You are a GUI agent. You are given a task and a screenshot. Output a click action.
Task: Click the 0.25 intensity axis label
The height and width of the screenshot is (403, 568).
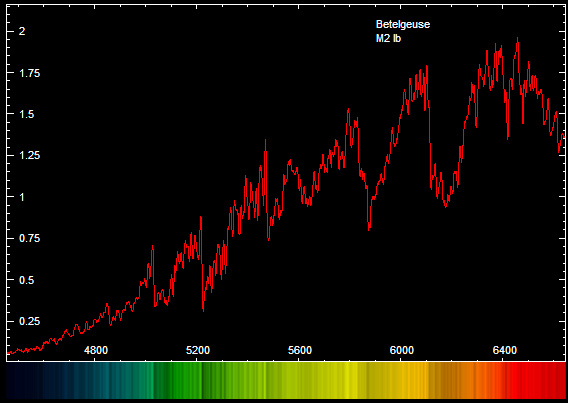(29, 322)
